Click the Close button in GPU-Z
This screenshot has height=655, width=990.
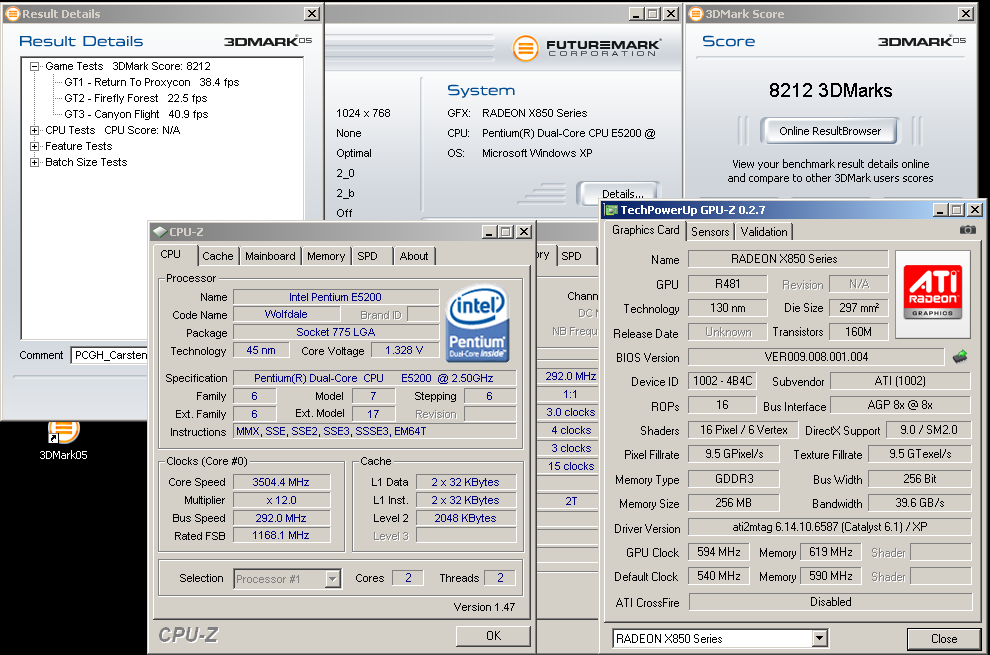point(944,639)
